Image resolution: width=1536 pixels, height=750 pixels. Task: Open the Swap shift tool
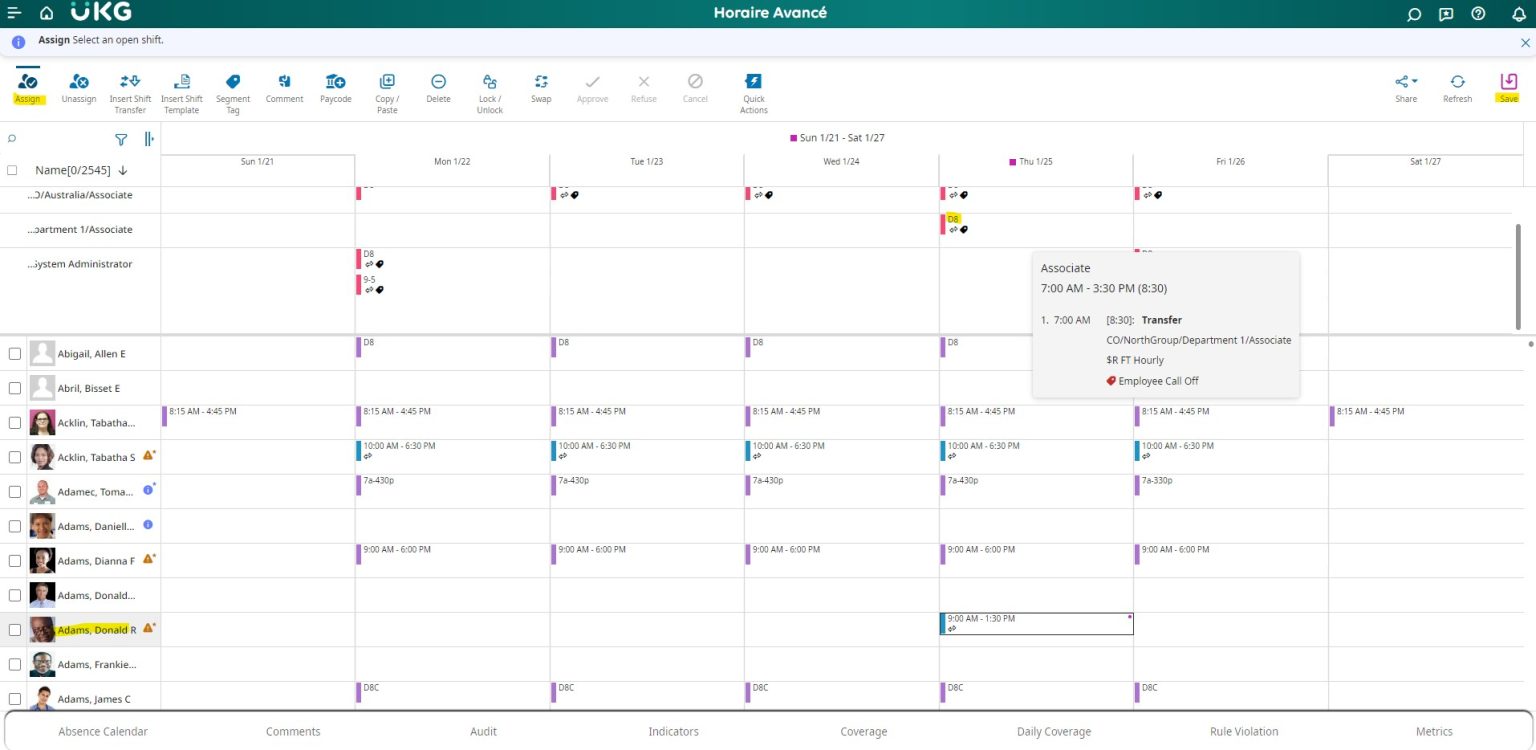[x=540, y=88]
